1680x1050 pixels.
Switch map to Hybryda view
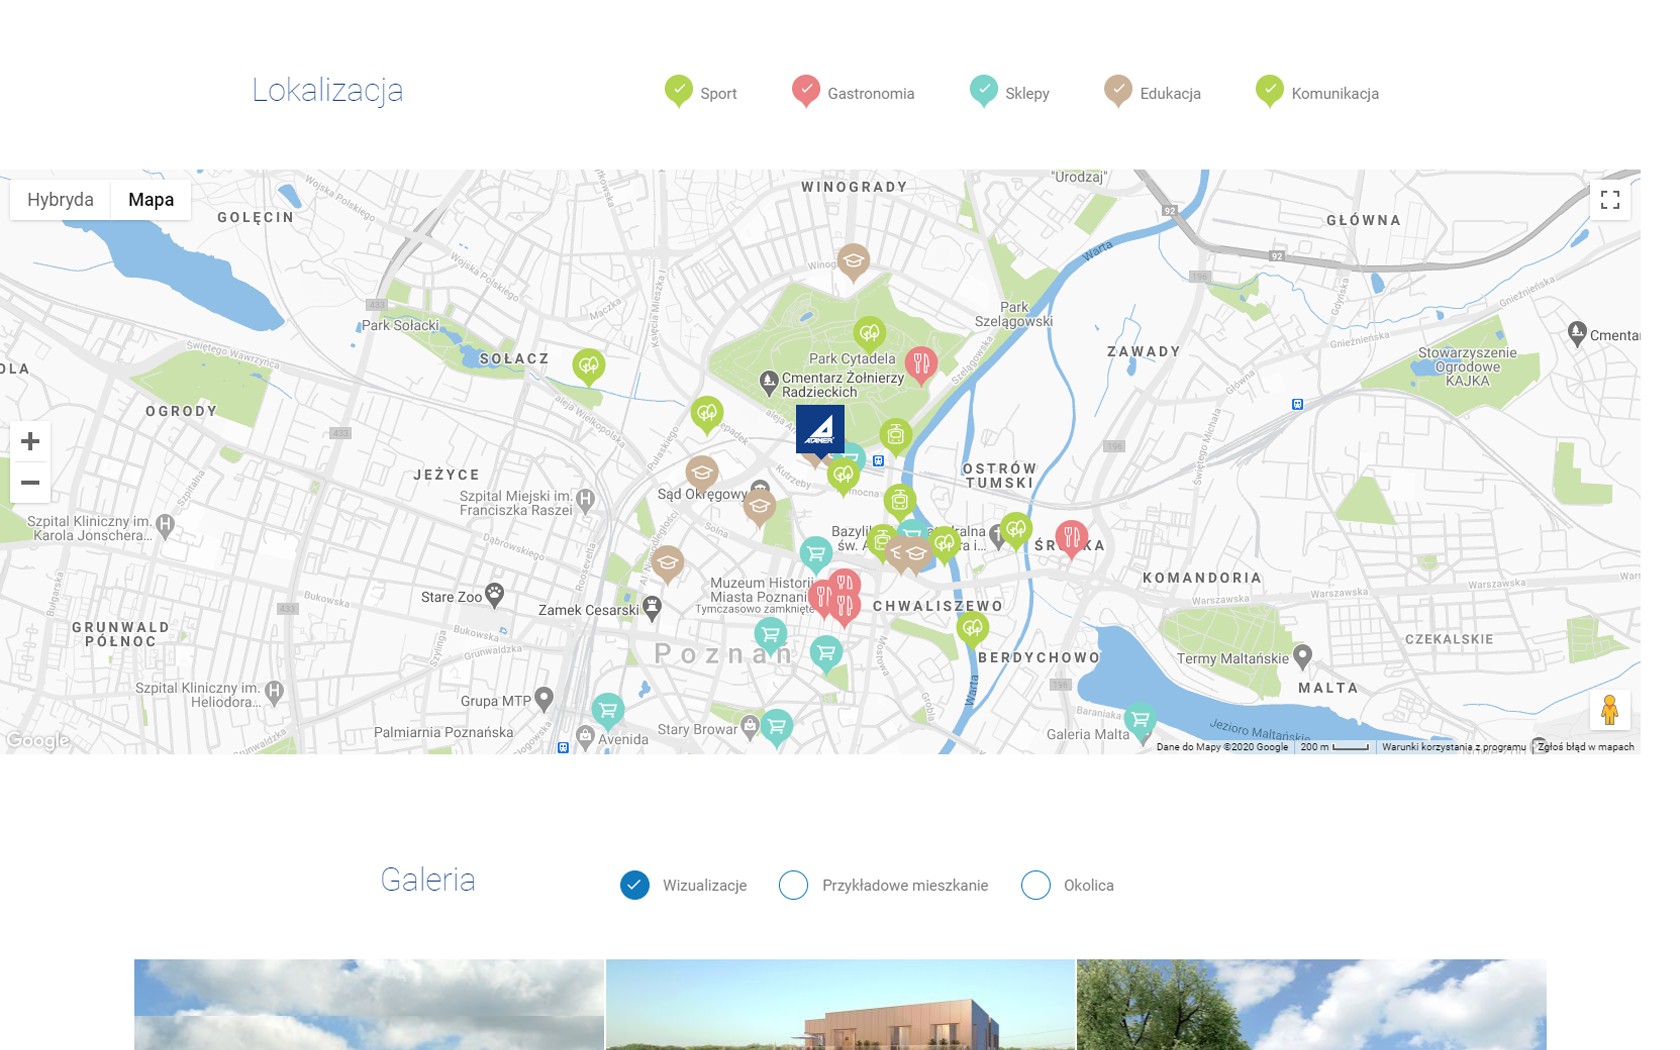[60, 200]
